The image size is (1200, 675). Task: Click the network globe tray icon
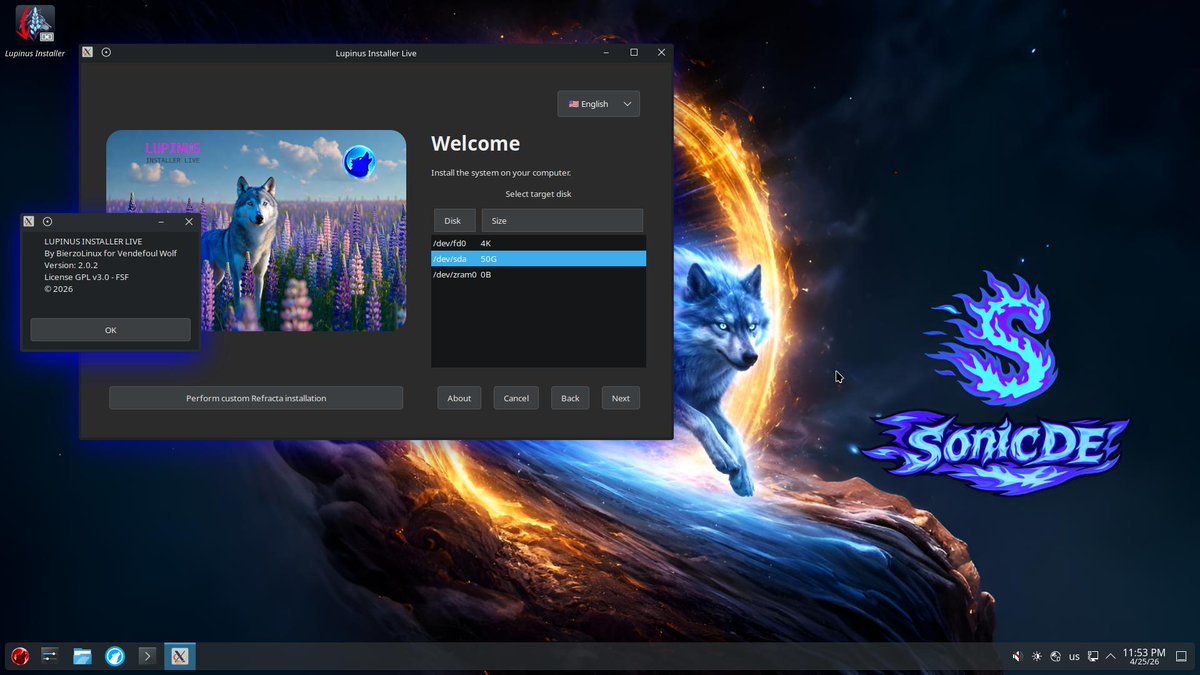1055,657
